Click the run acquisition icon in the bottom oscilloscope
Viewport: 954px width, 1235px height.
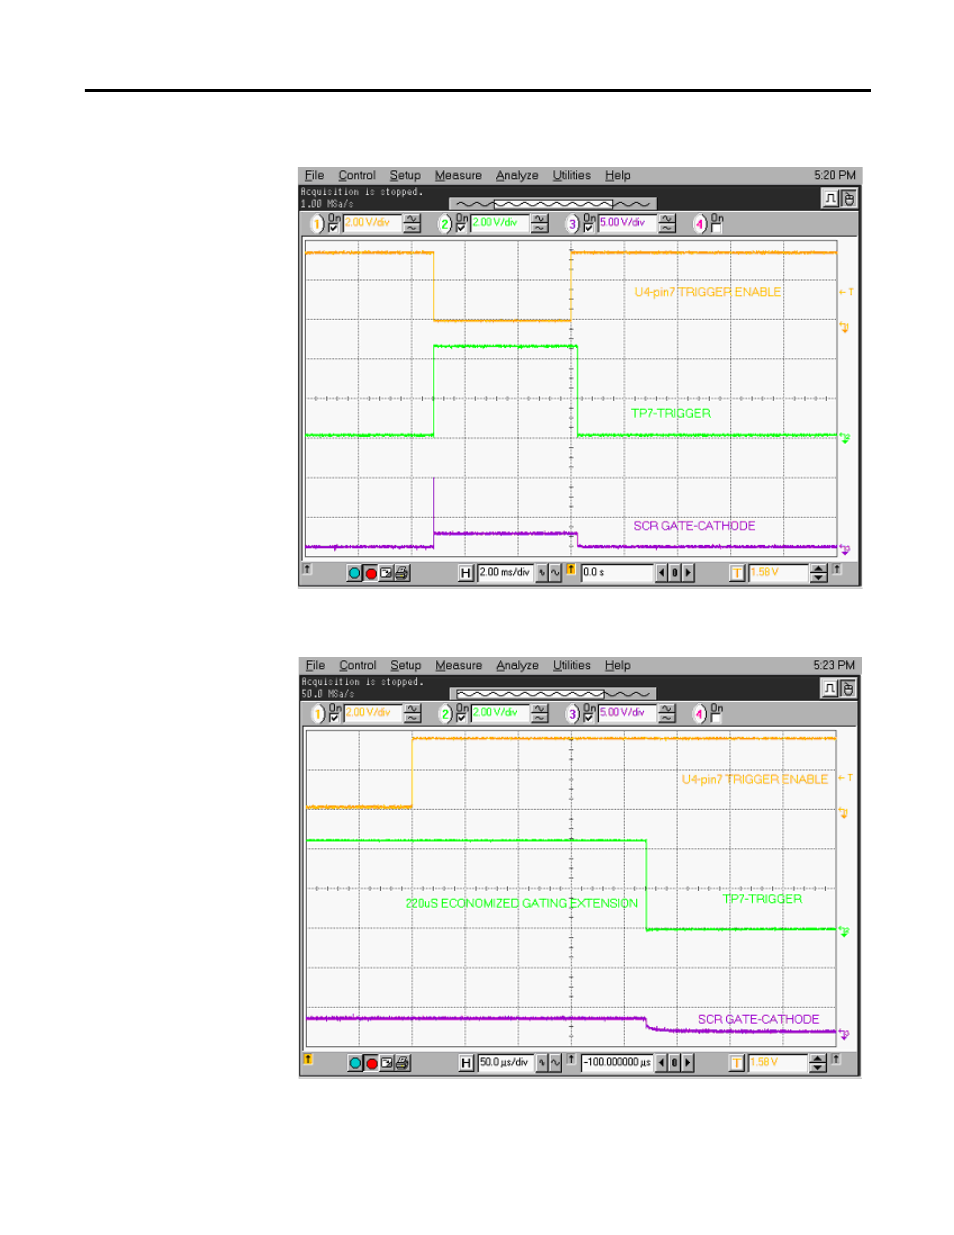(355, 1063)
